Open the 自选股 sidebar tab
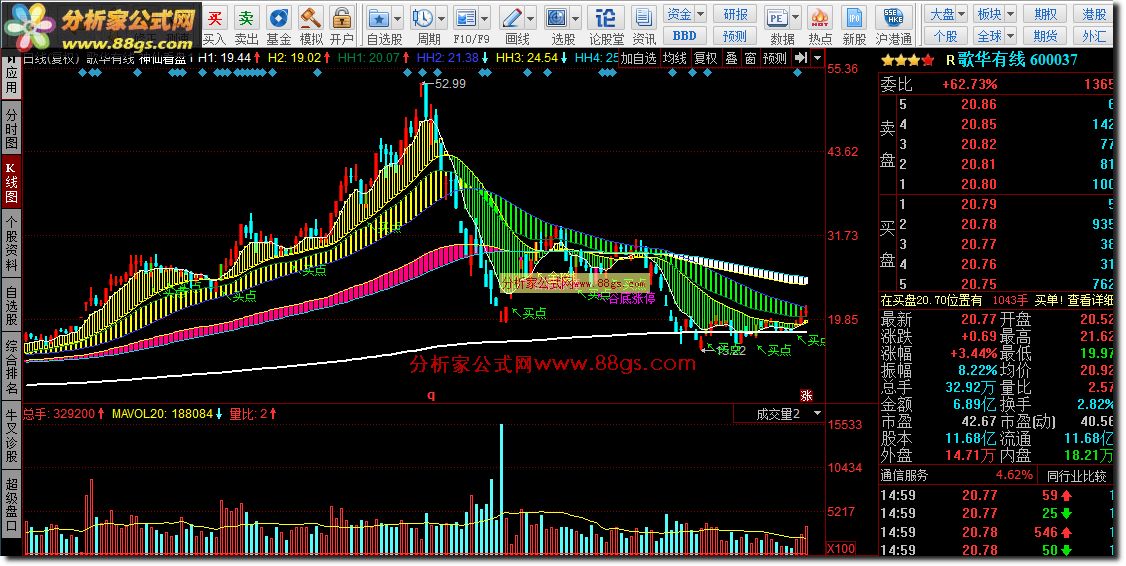 [x=11, y=306]
